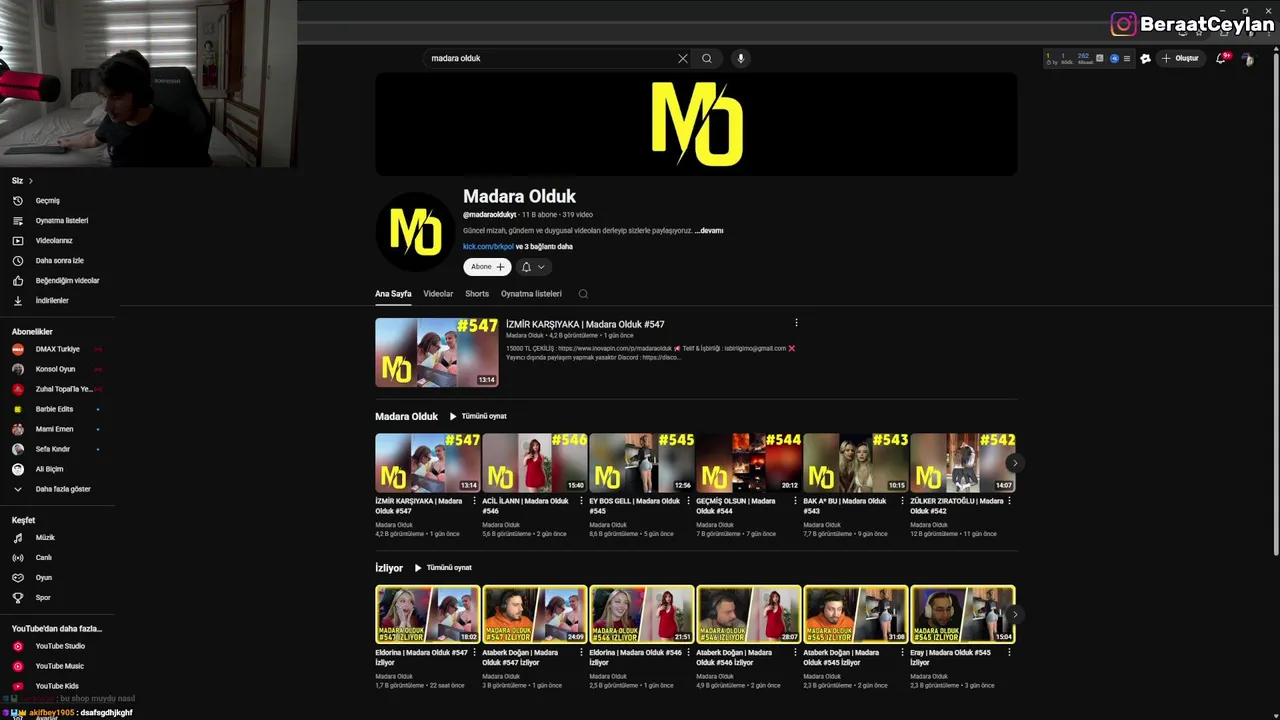This screenshot has height=720, width=1280.
Task: Expand channel description with ...devamı
Action: 709,231
